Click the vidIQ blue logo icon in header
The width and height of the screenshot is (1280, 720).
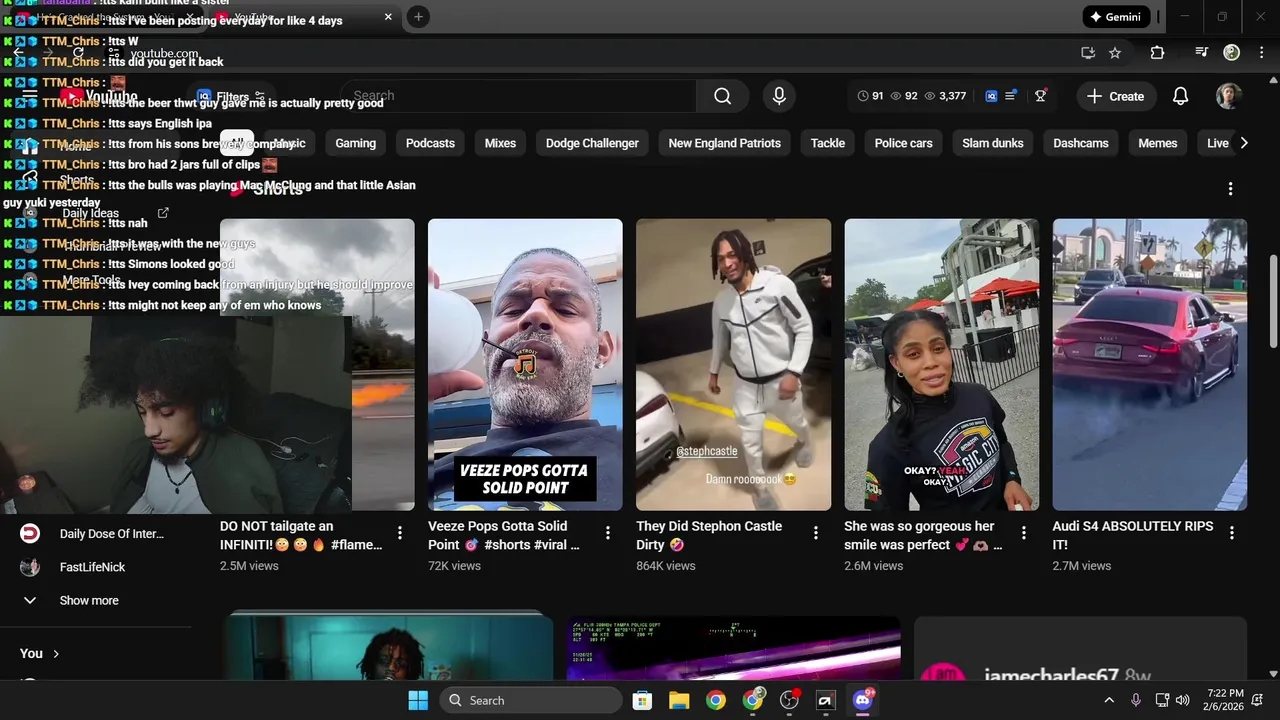point(991,96)
